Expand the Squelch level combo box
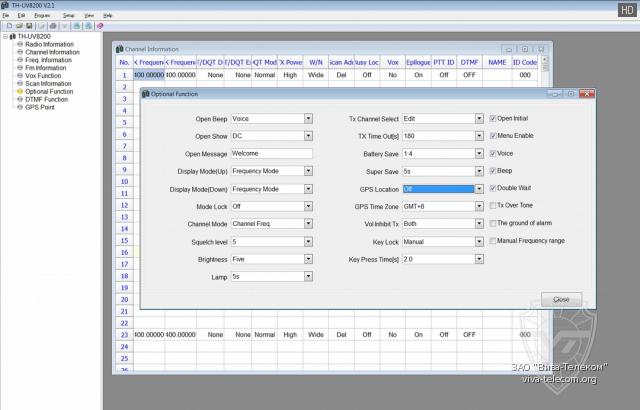This screenshot has height=410, width=640. 307,242
